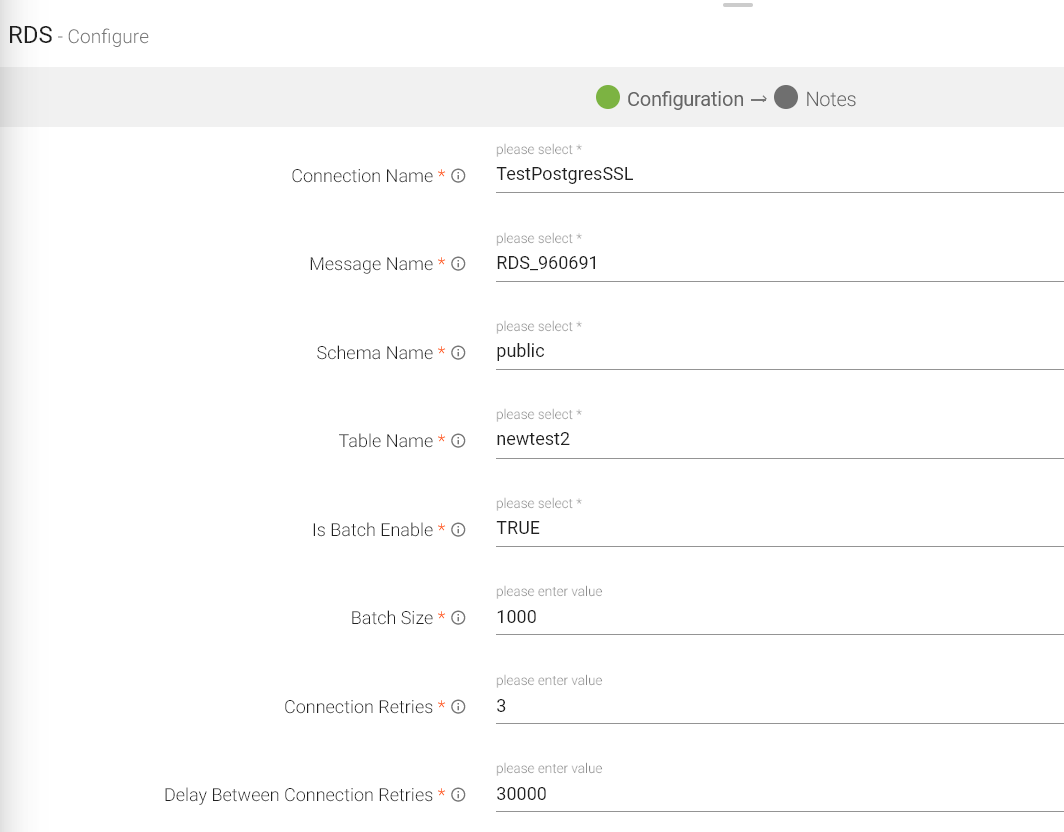Open Connection Retries info icon
Screen dimensions: 1064x832
[458, 707]
